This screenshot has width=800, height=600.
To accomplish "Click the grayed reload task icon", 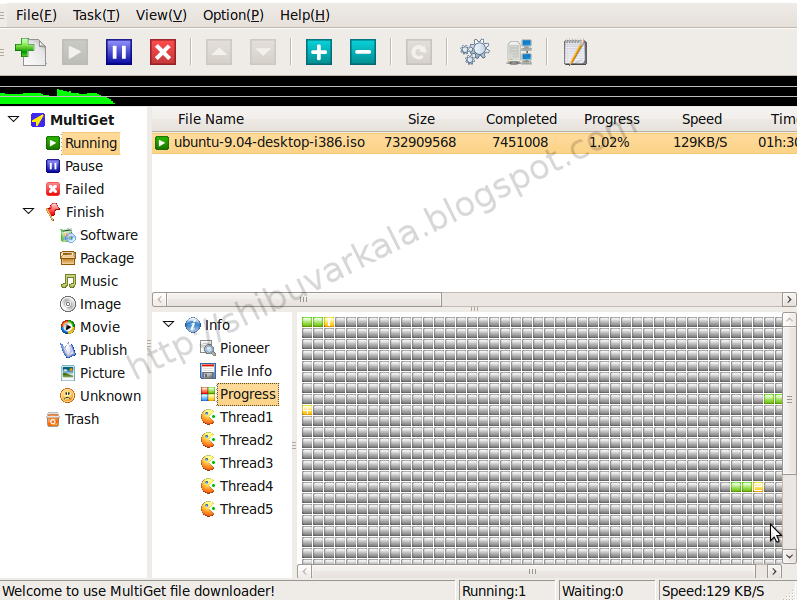I will coord(419,52).
